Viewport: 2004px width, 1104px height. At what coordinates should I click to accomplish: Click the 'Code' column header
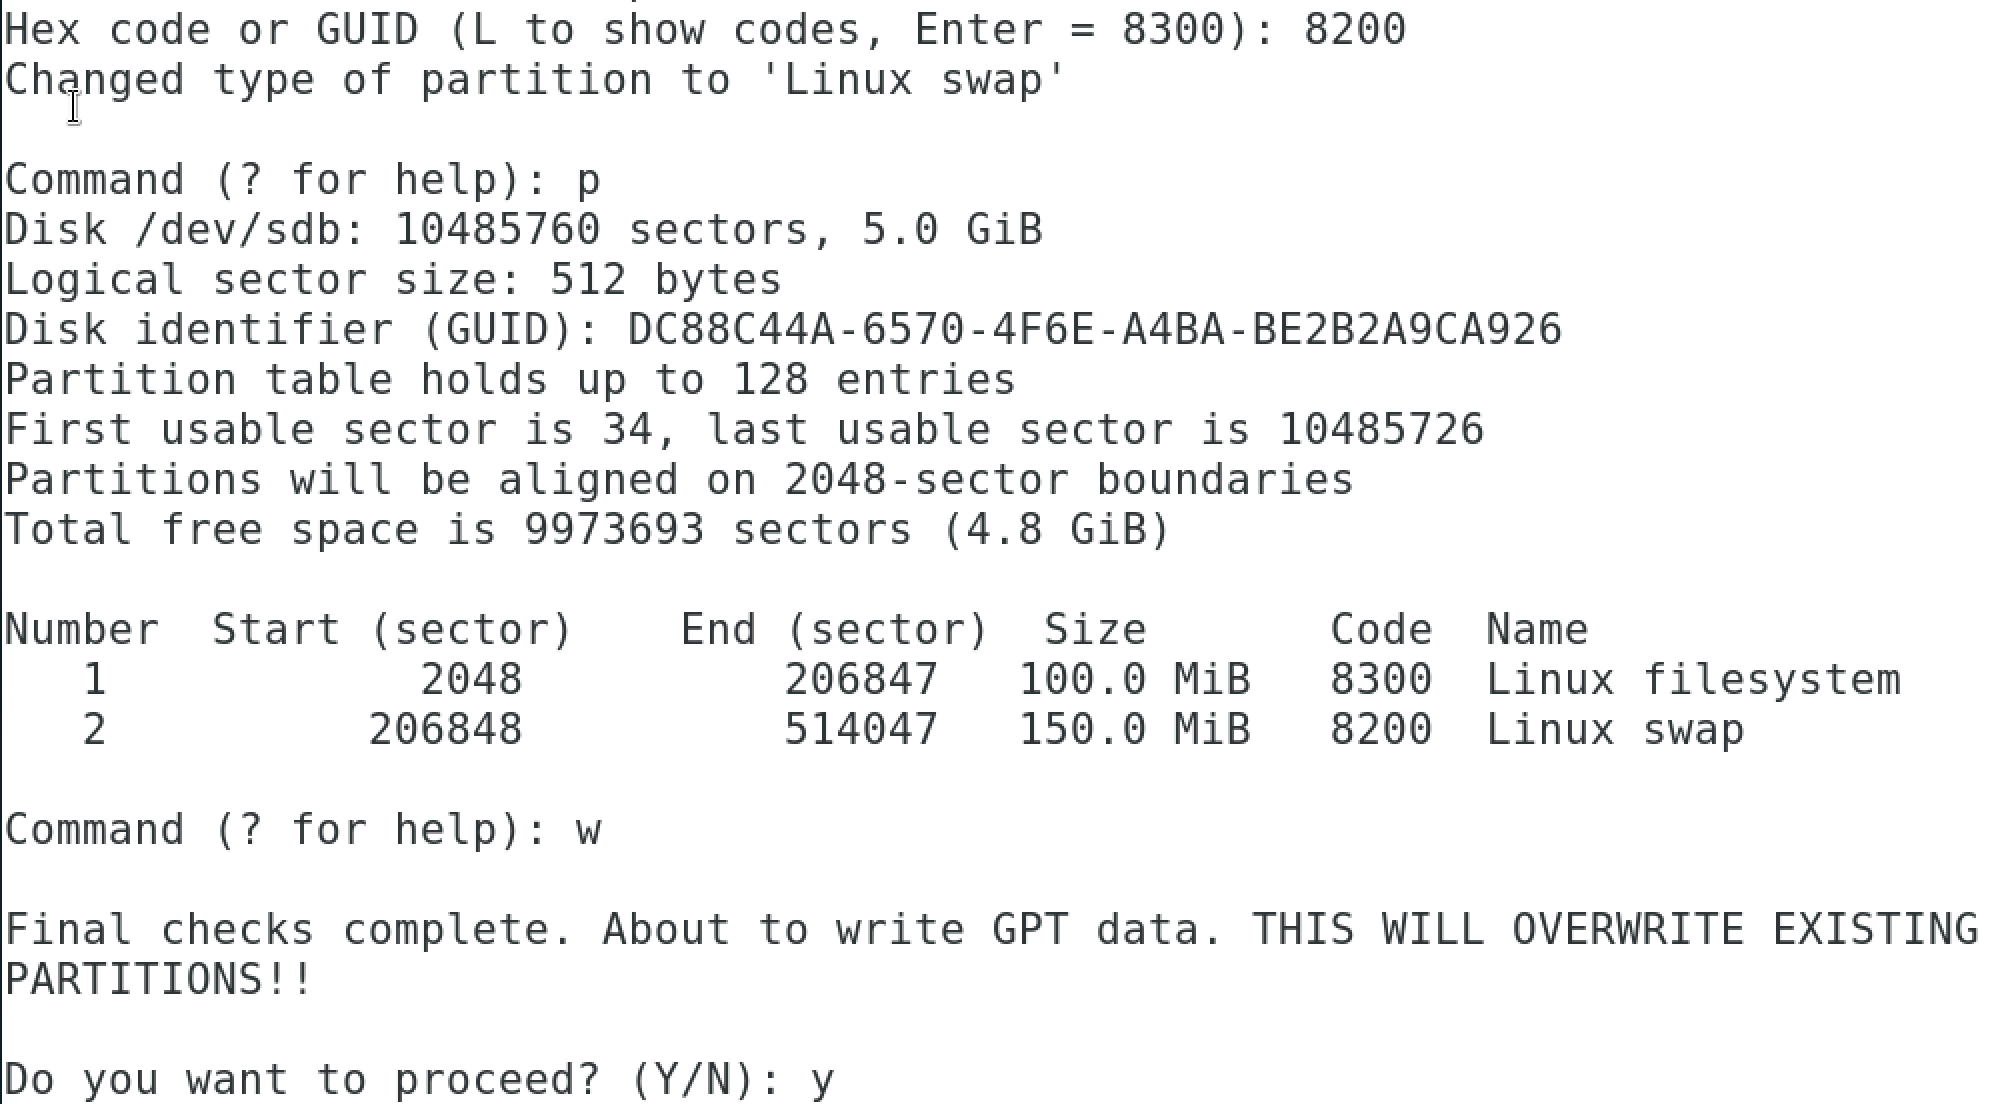(1380, 630)
